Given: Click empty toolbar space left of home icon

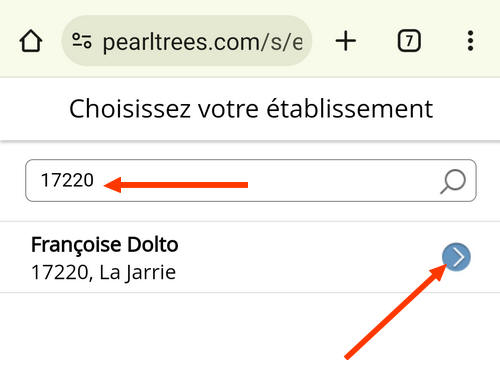Looking at the screenshot, I should pos(8,41).
